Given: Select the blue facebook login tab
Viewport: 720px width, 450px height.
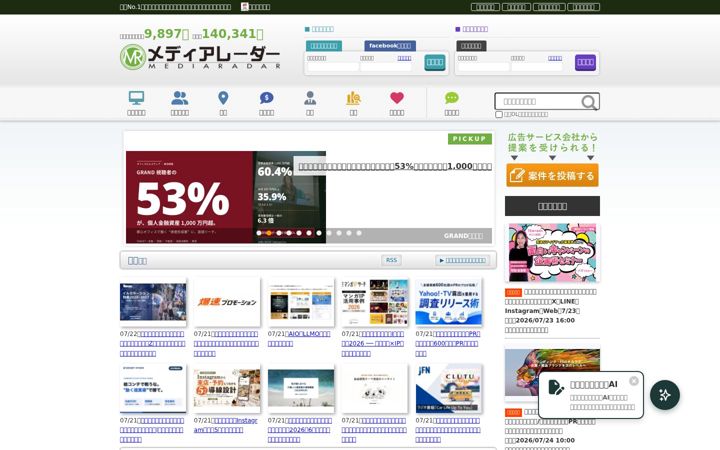Looking at the screenshot, I should coord(390,45).
